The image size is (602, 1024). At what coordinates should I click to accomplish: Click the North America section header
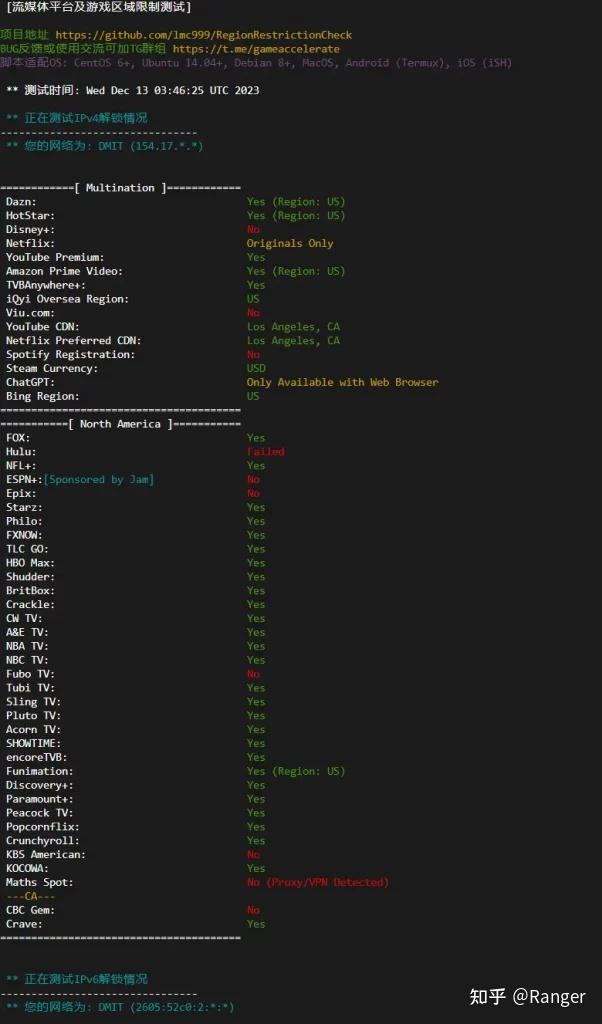(120, 424)
